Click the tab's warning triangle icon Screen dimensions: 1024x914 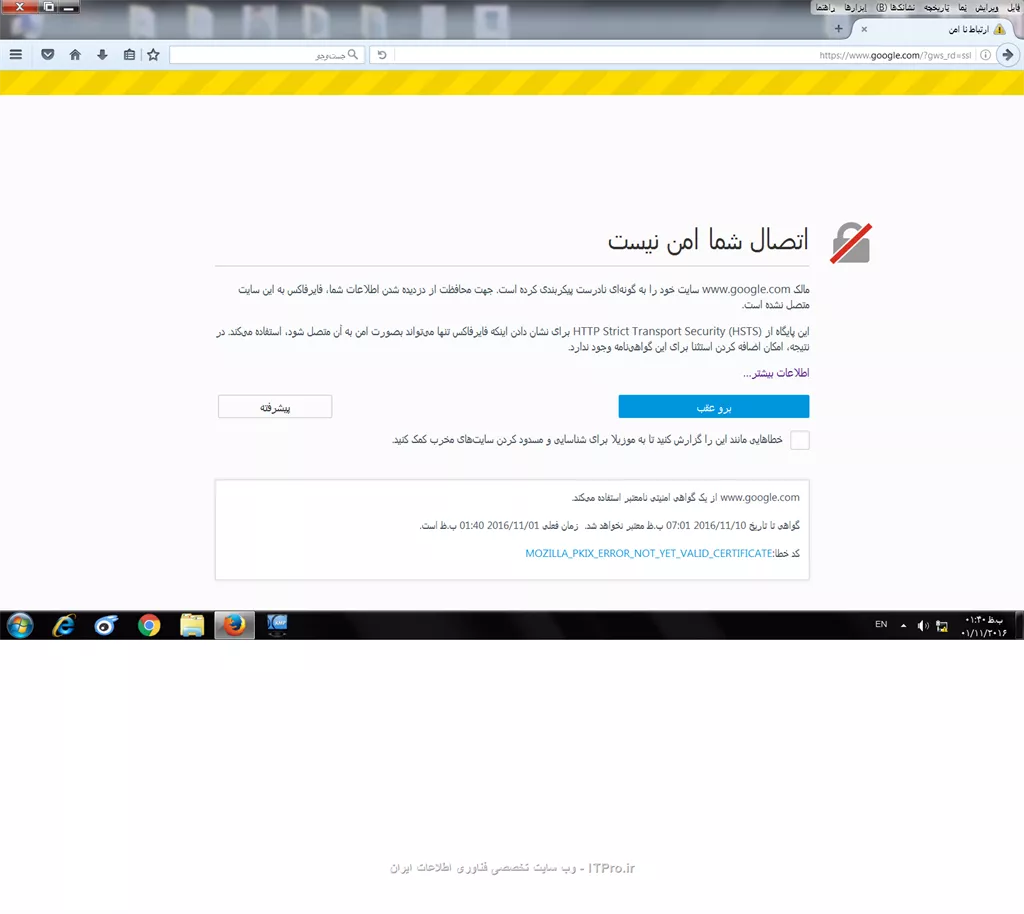click(999, 29)
